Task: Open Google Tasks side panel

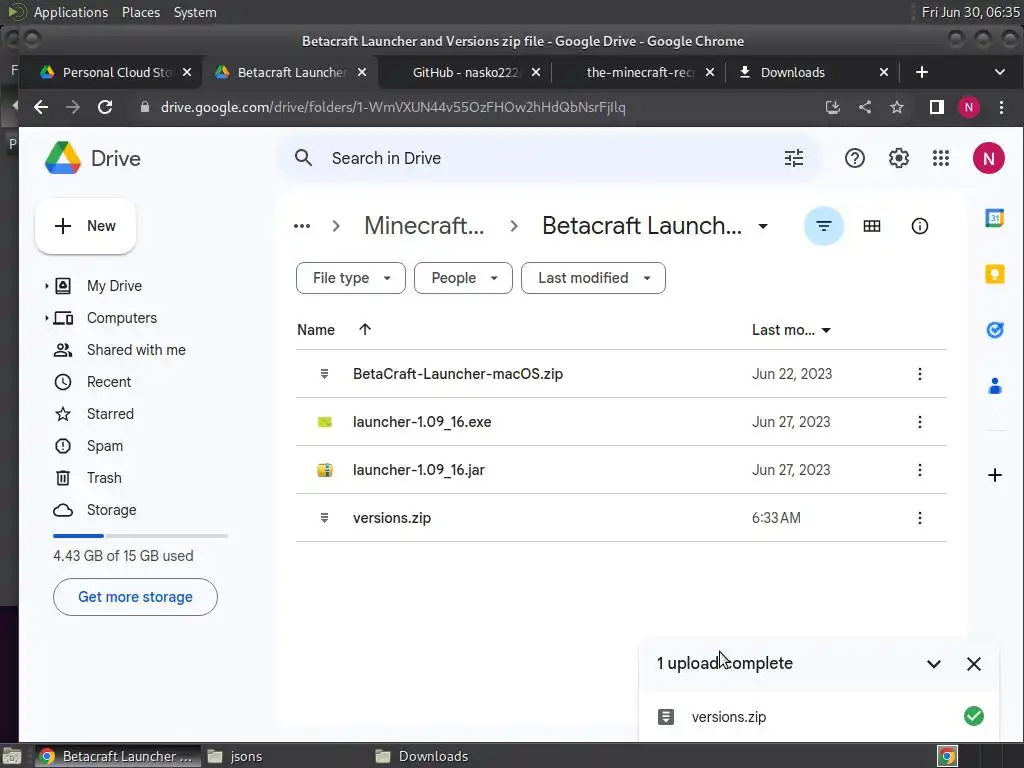Action: 995,330
